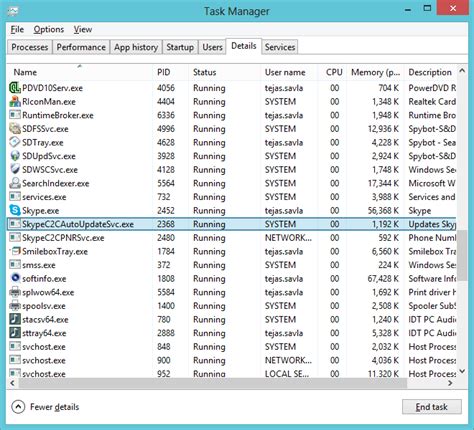Click NETWORK... user of SkypeC2CPNRSvc.exe
The height and width of the screenshot is (430, 474).
pyautogui.click(x=288, y=238)
